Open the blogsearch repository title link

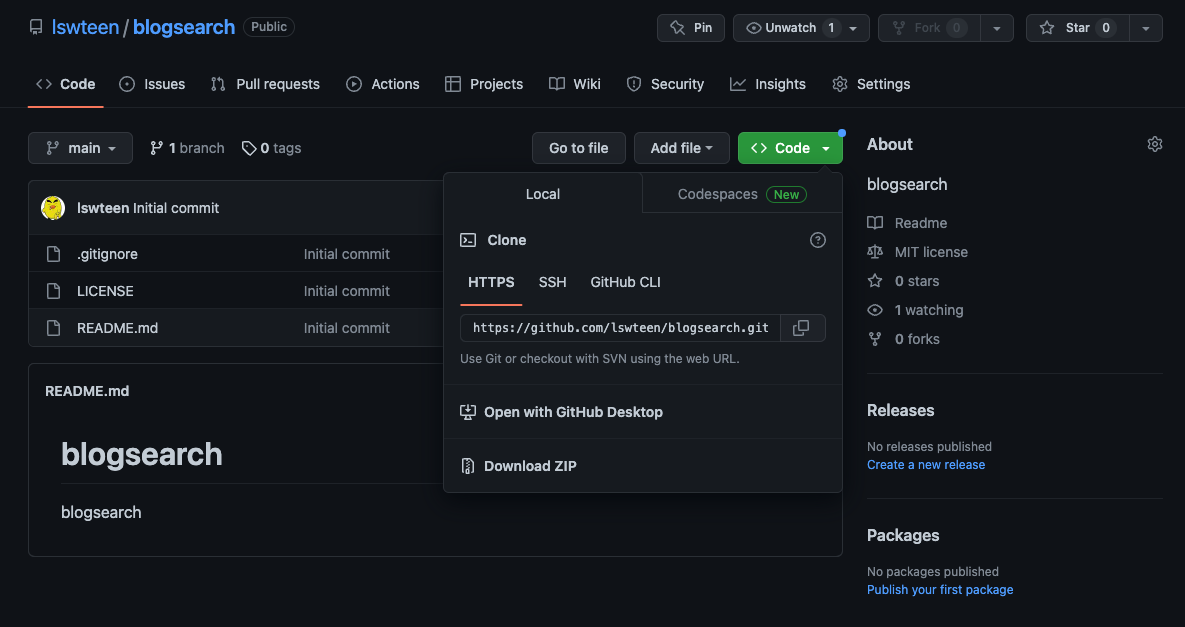tap(184, 27)
